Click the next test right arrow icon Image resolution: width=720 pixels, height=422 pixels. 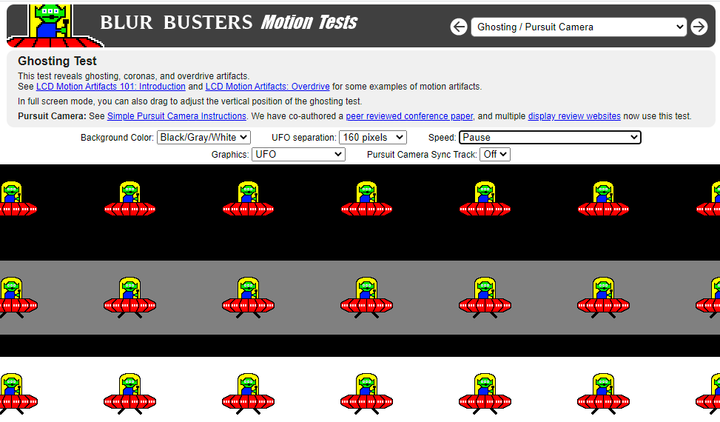(x=699, y=27)
